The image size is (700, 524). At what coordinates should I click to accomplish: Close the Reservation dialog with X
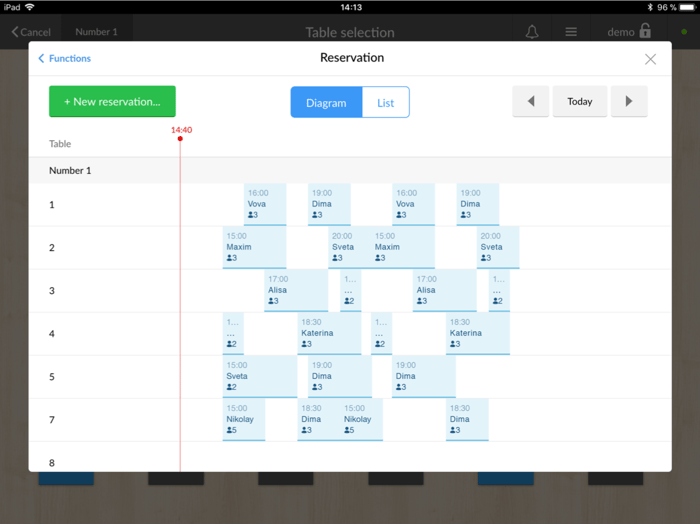650,59
